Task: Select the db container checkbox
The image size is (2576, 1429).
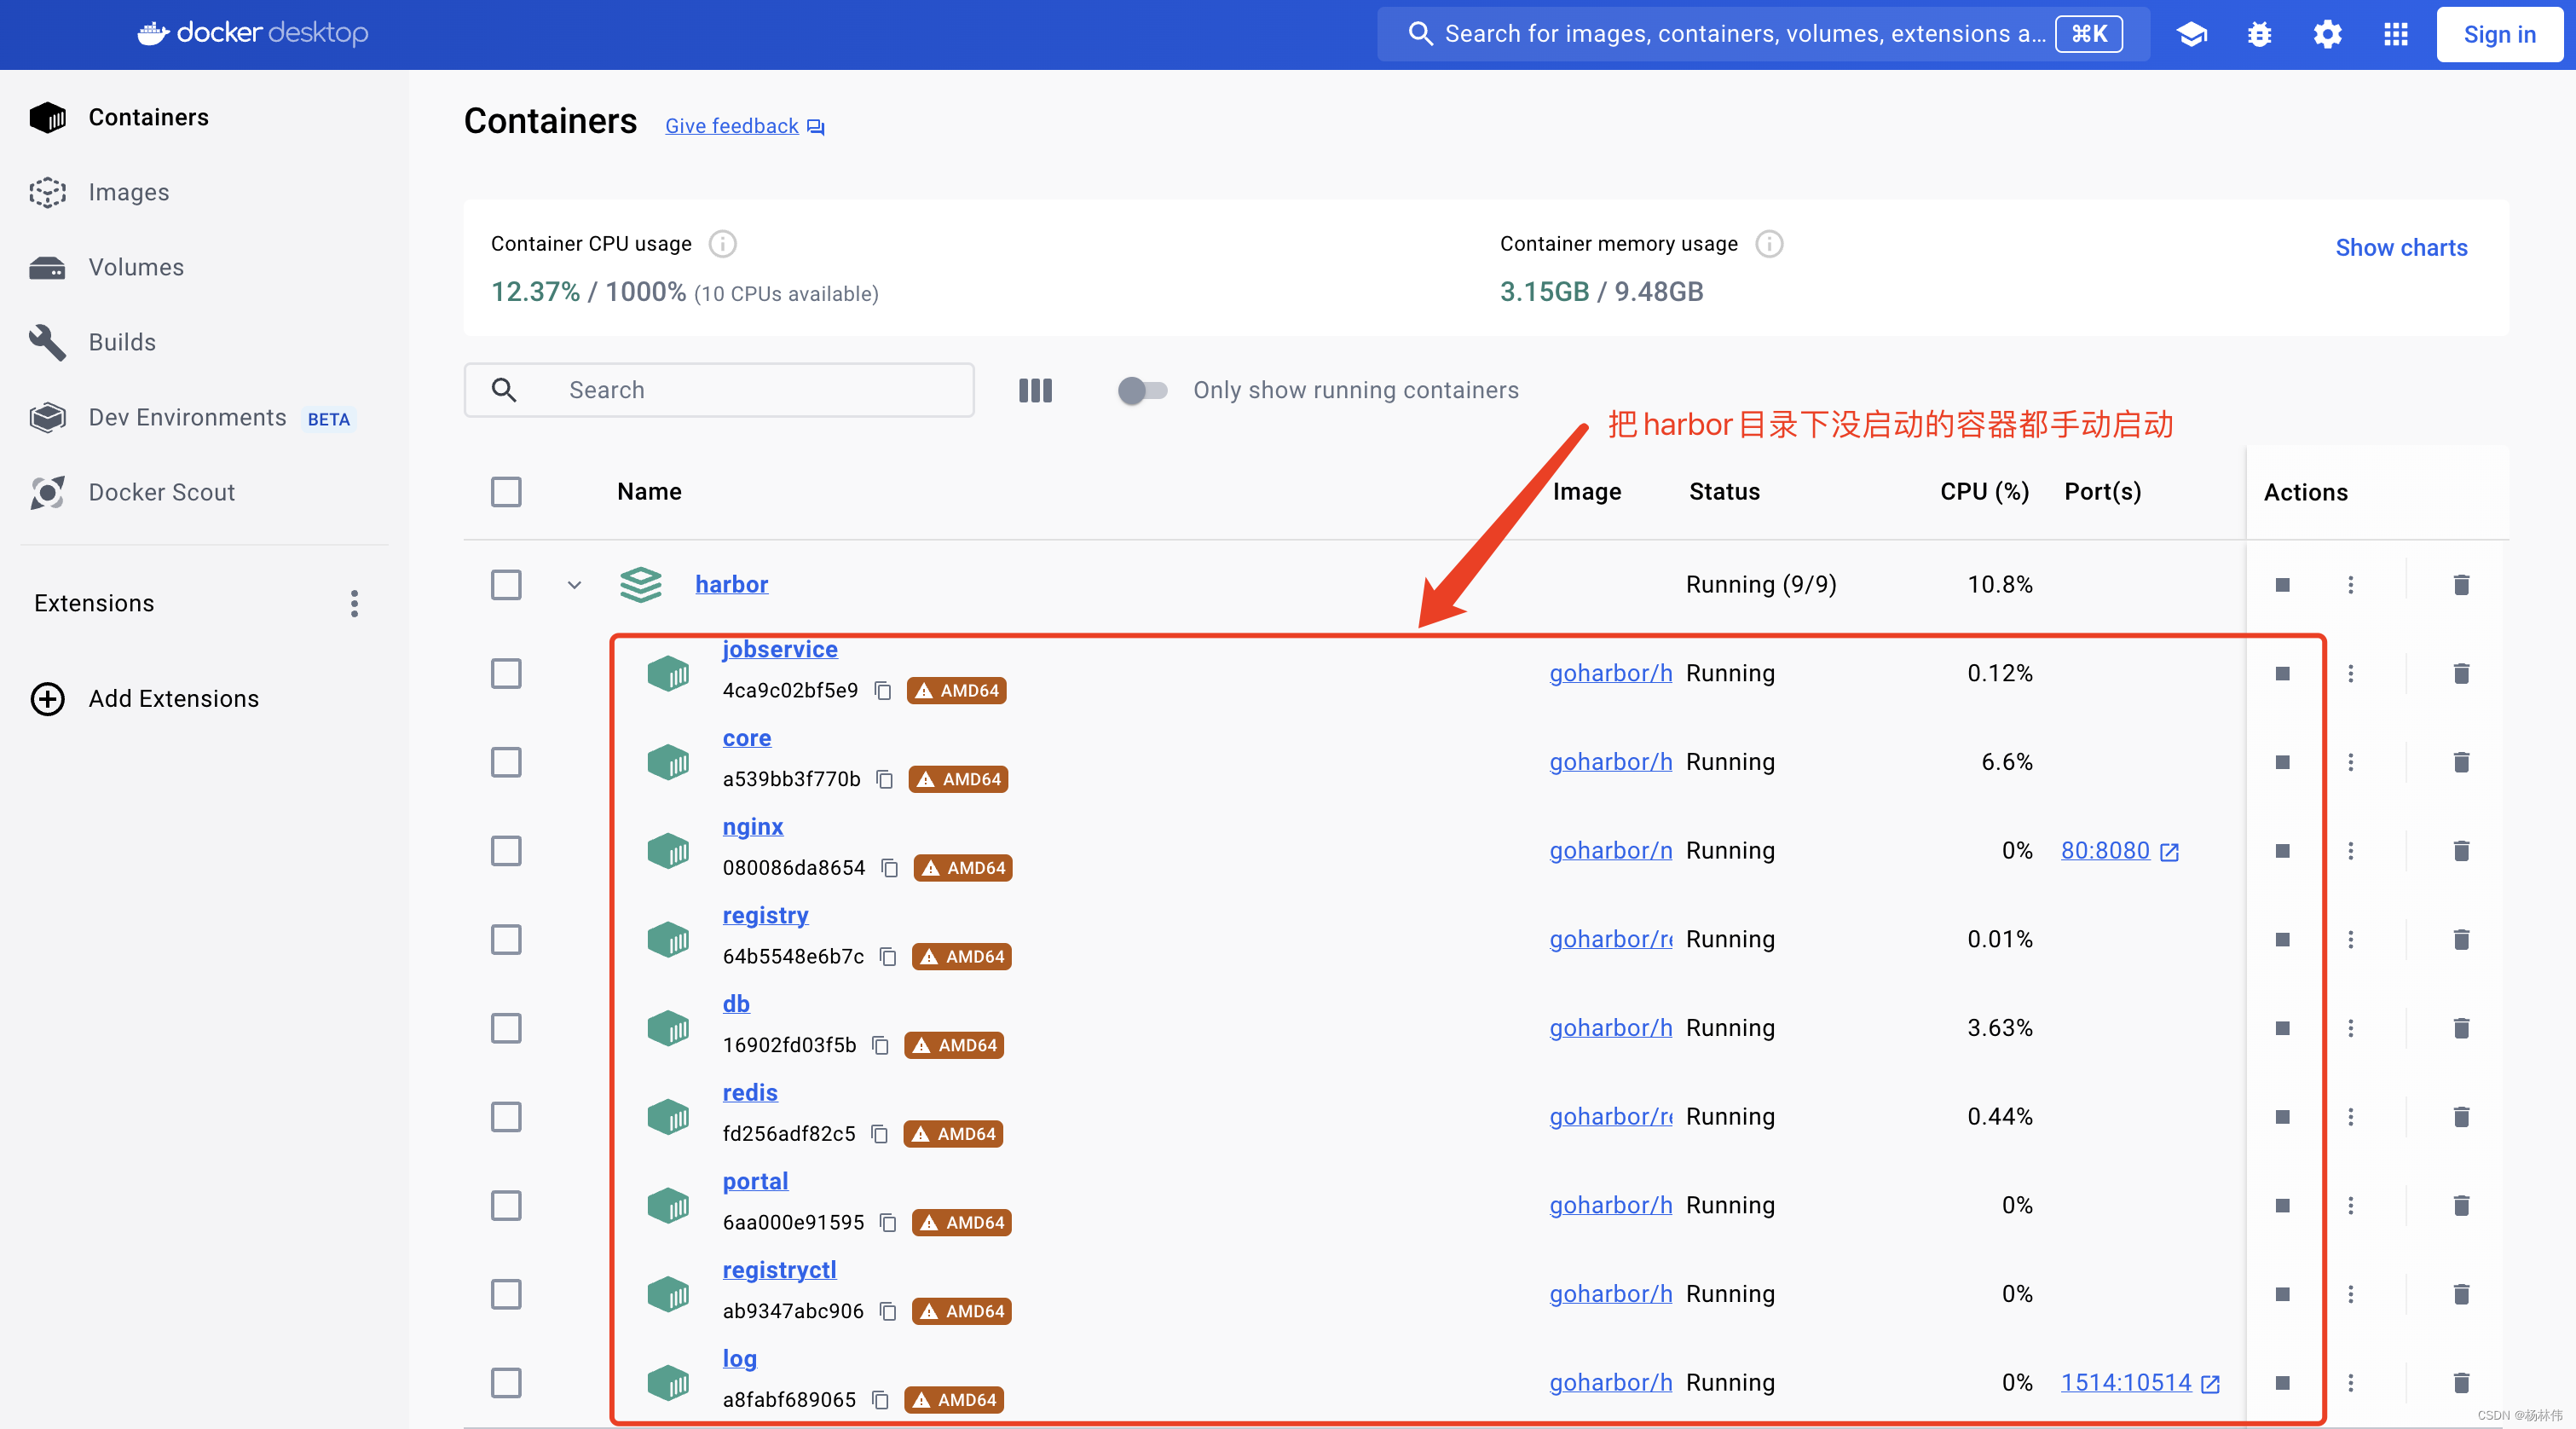Action: [x=506, y=1028]
